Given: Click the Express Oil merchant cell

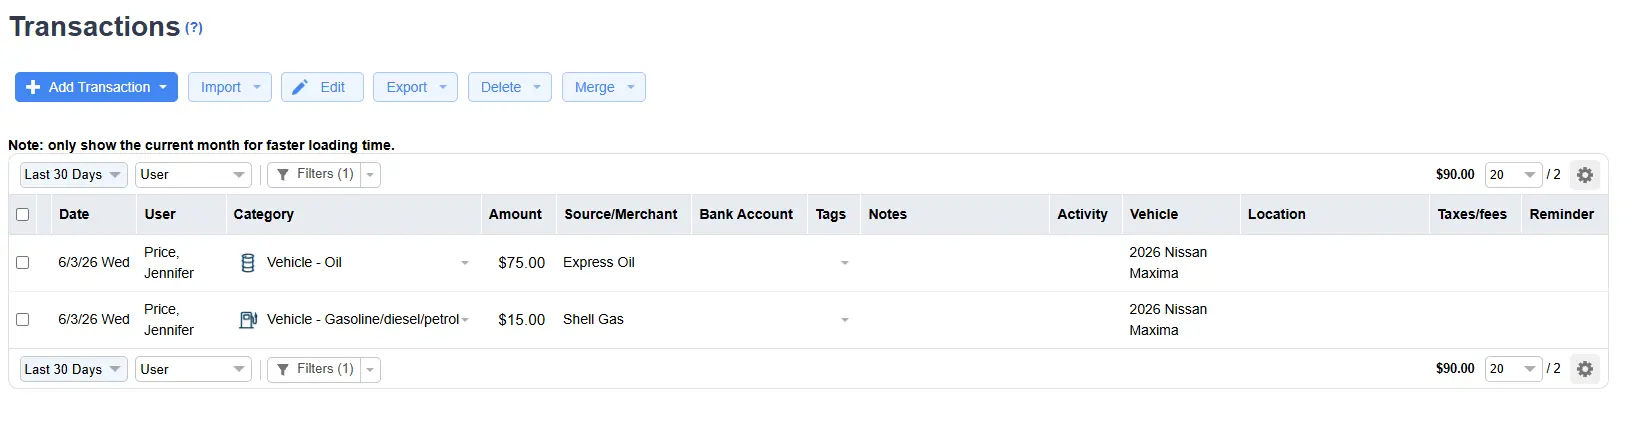Looking at the screenshot, I should pyautogui.click(x=599, y=262).
